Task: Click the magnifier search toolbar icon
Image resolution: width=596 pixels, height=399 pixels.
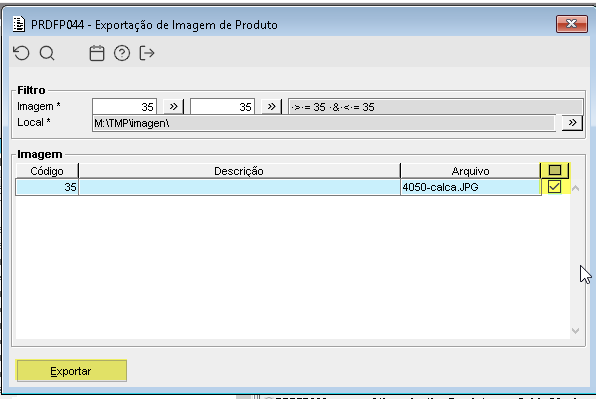Action: click(x=47, y=53)
